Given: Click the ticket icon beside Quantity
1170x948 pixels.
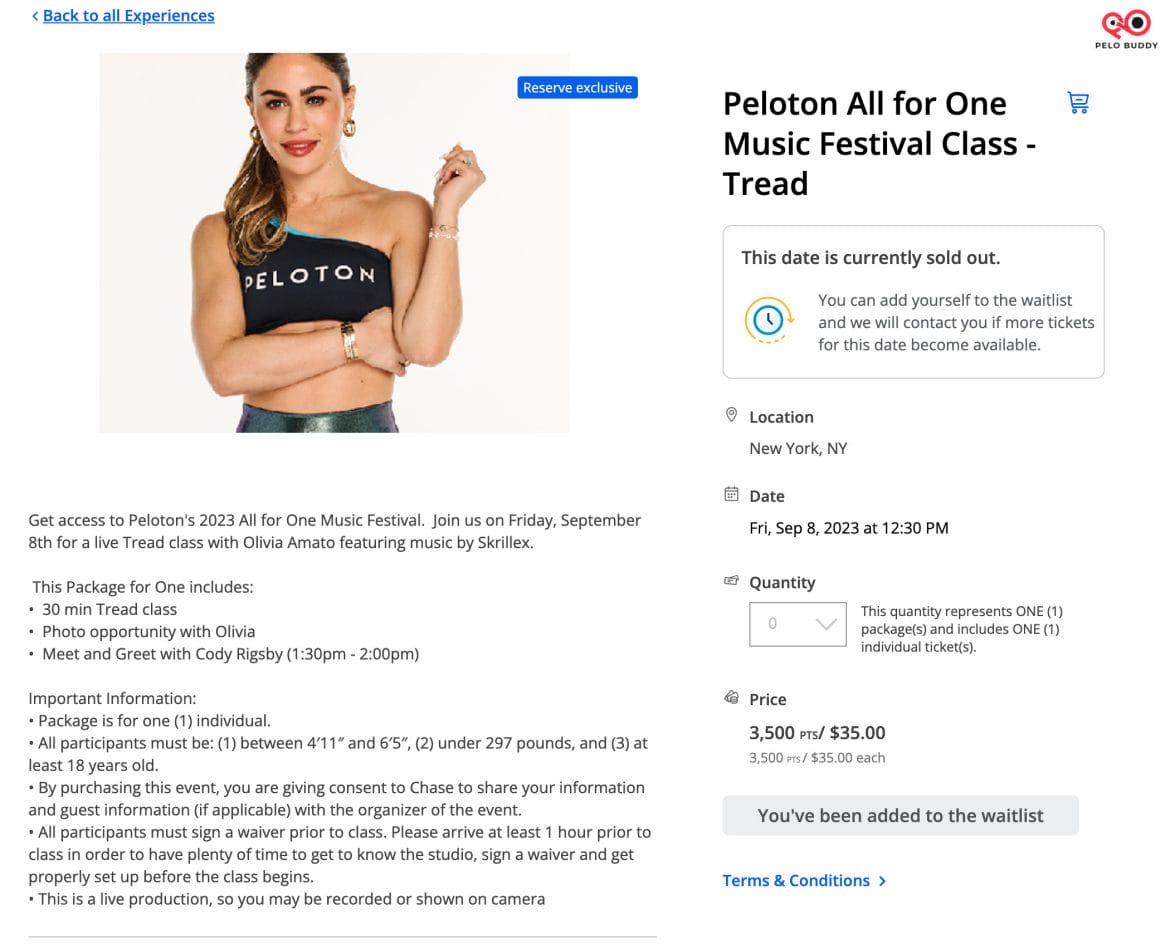Looking at the screenshot, I should (x=731, y=581).
